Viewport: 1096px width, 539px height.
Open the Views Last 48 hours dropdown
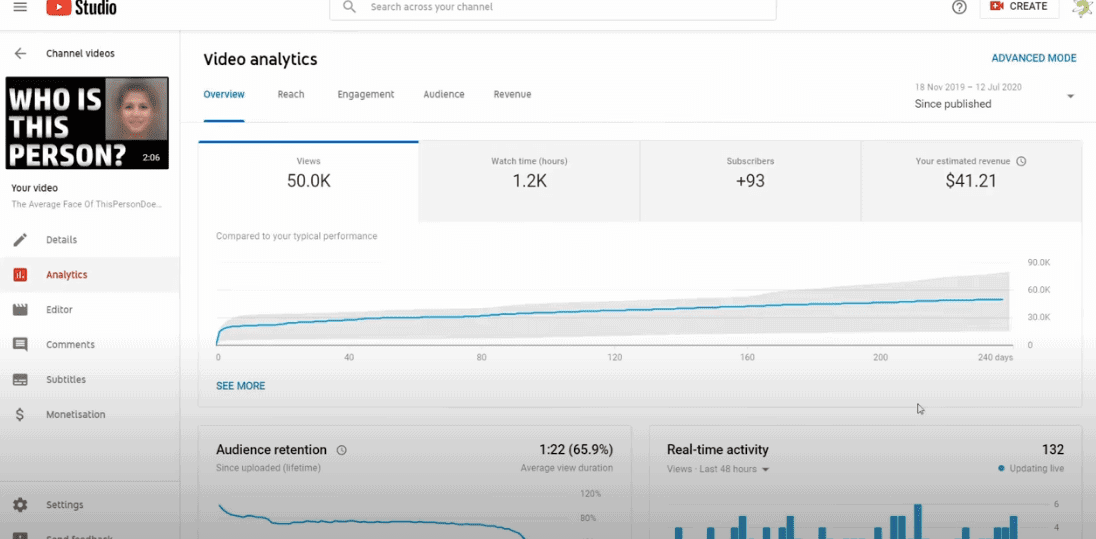(x=718, y=469)
